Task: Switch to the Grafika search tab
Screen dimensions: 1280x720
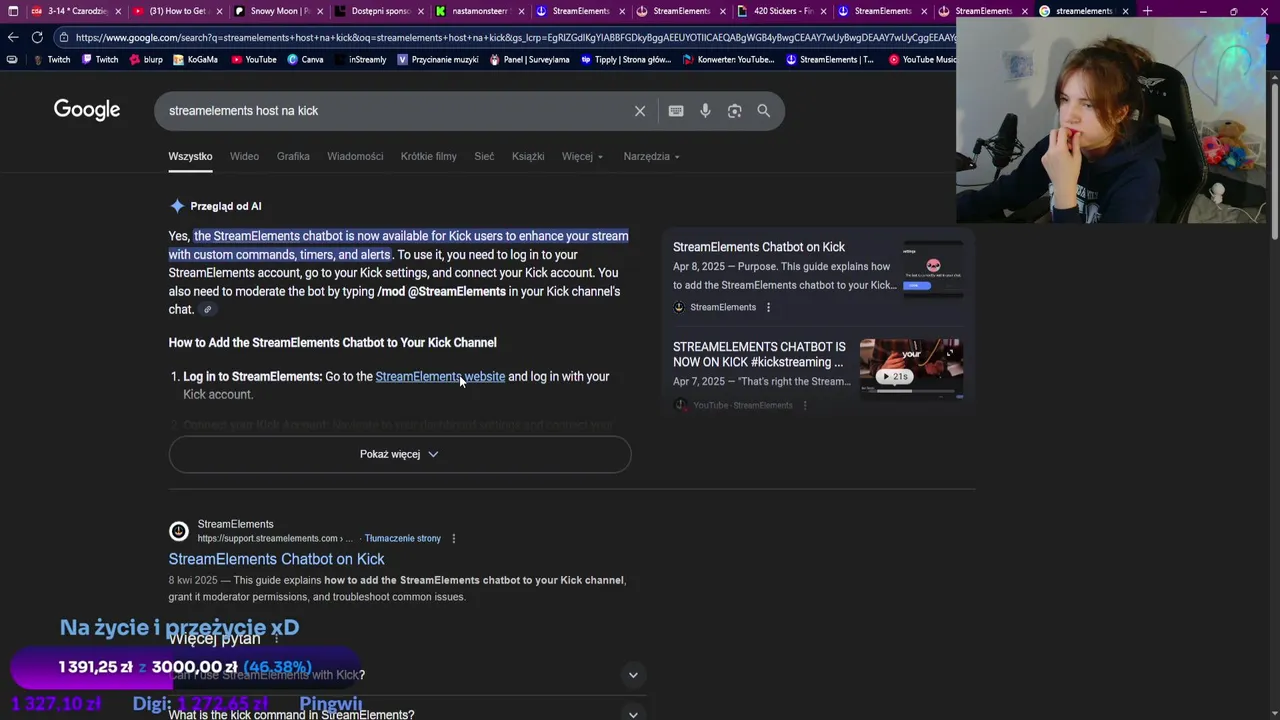Action: [x=293, y=156]
